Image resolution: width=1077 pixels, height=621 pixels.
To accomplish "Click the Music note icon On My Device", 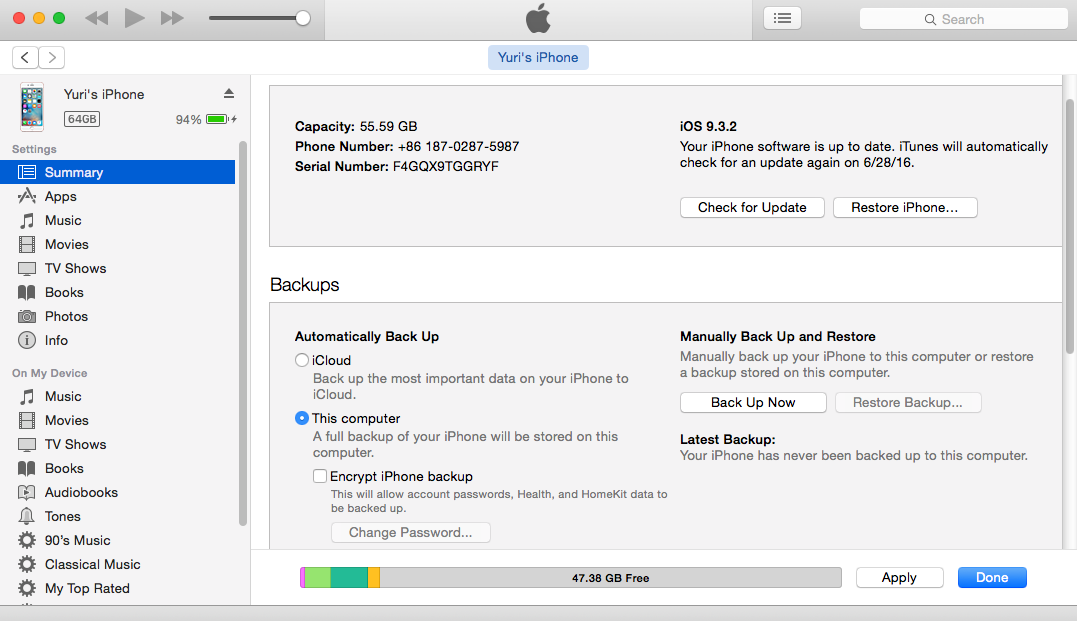I will pos(27,396).
